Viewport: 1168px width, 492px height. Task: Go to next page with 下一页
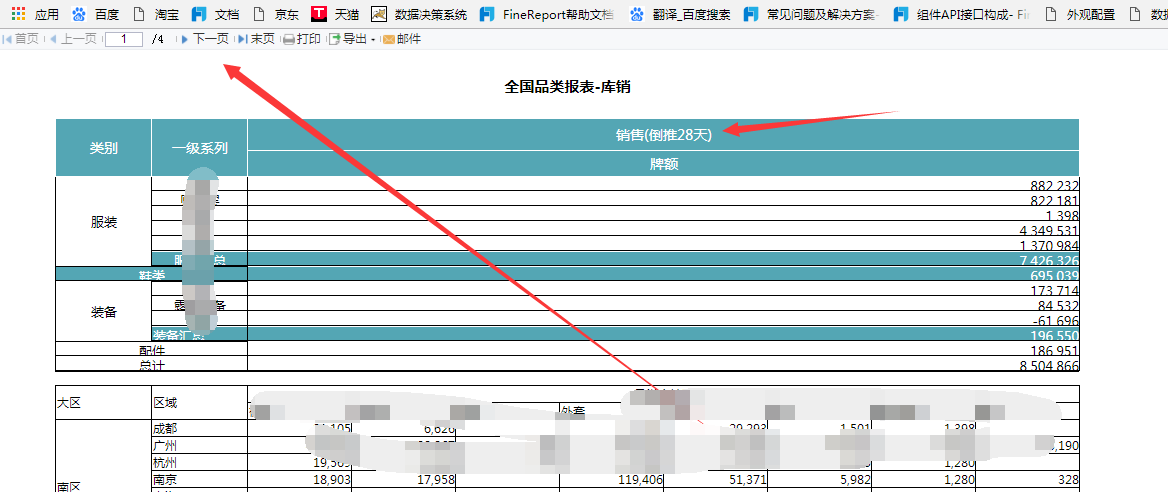coord(204,40)
